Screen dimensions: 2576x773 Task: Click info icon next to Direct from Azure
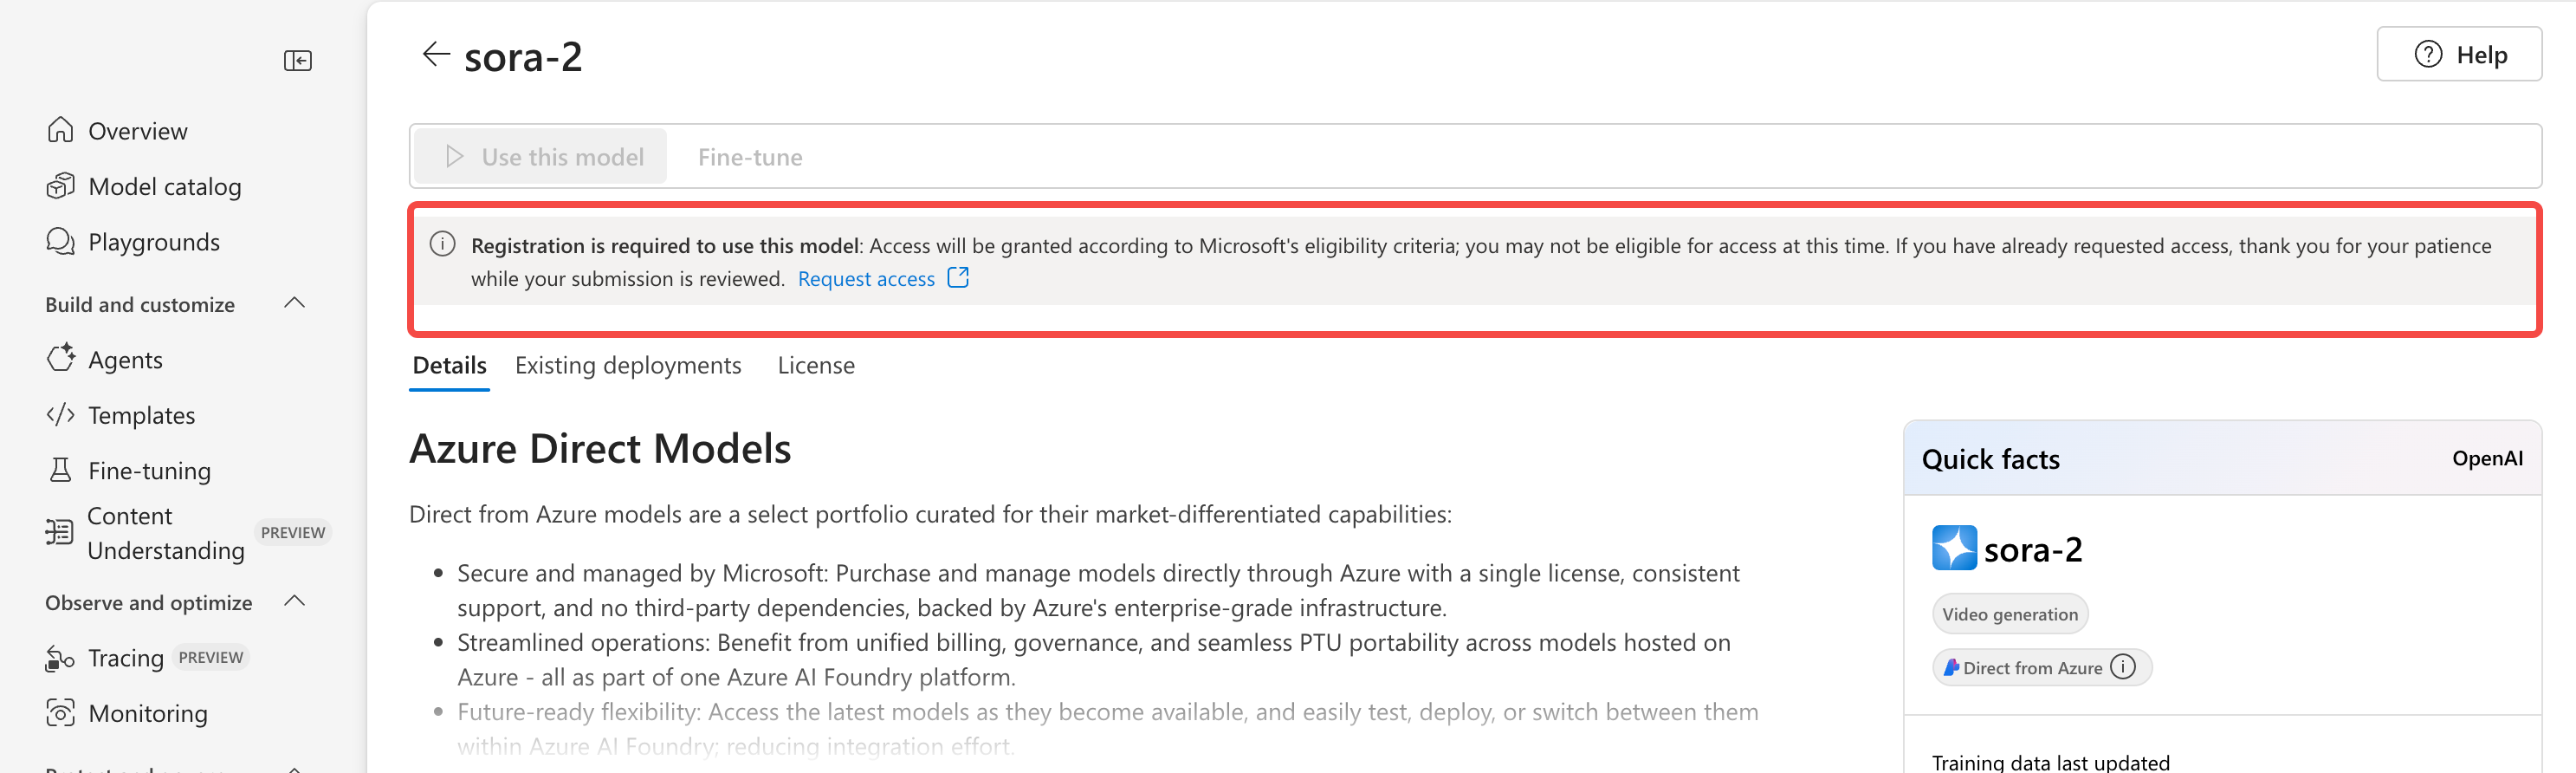pyautogui.click(x=2123, y=667)
